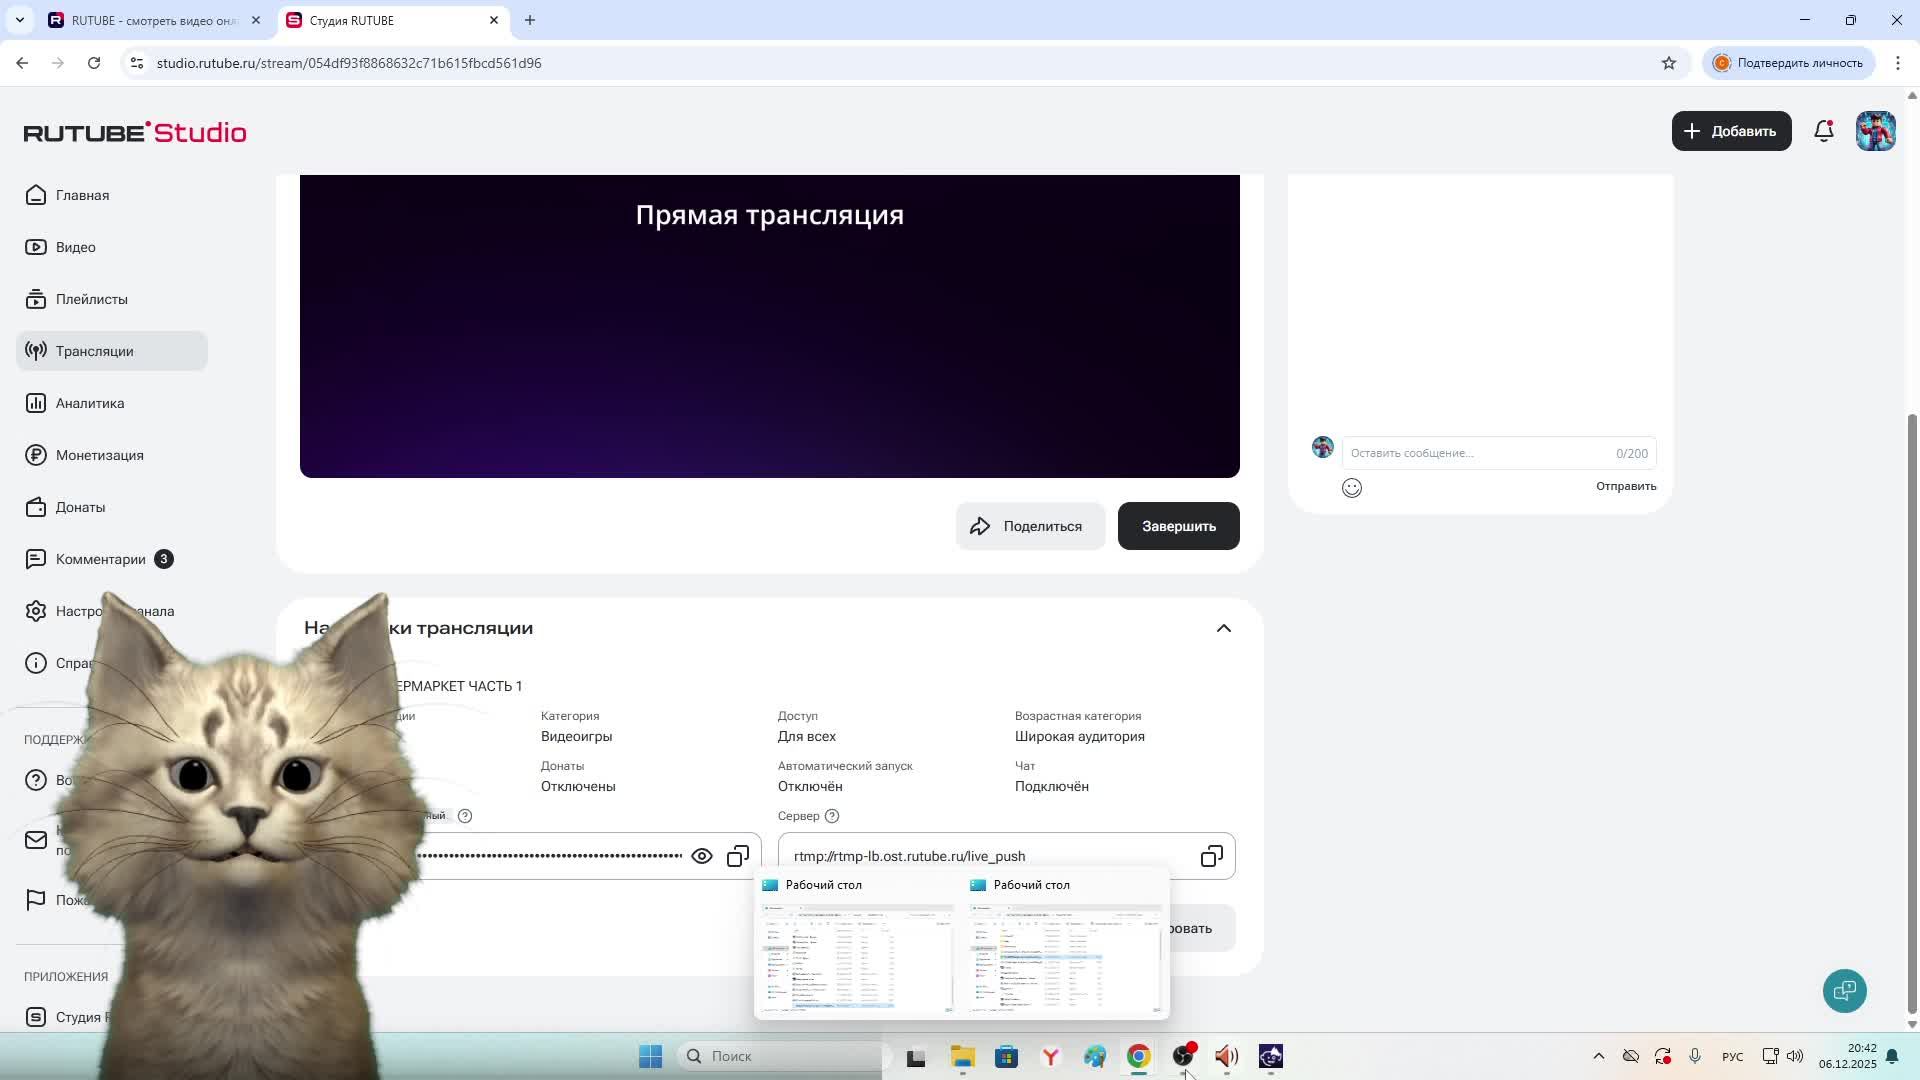The width and height of the screenshot is (1920, 1080).
Task: Show hidden system tray icons
Action: pos(1598,1056)
